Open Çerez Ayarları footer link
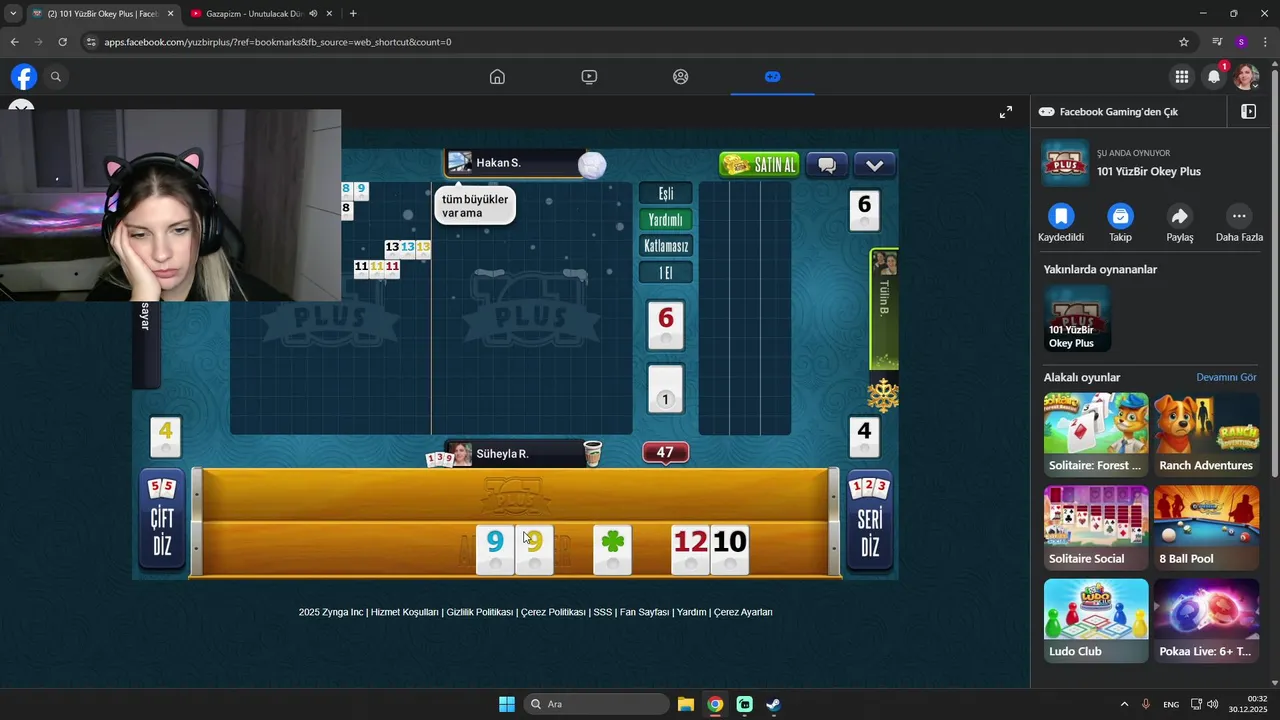 tap(743, 612)
